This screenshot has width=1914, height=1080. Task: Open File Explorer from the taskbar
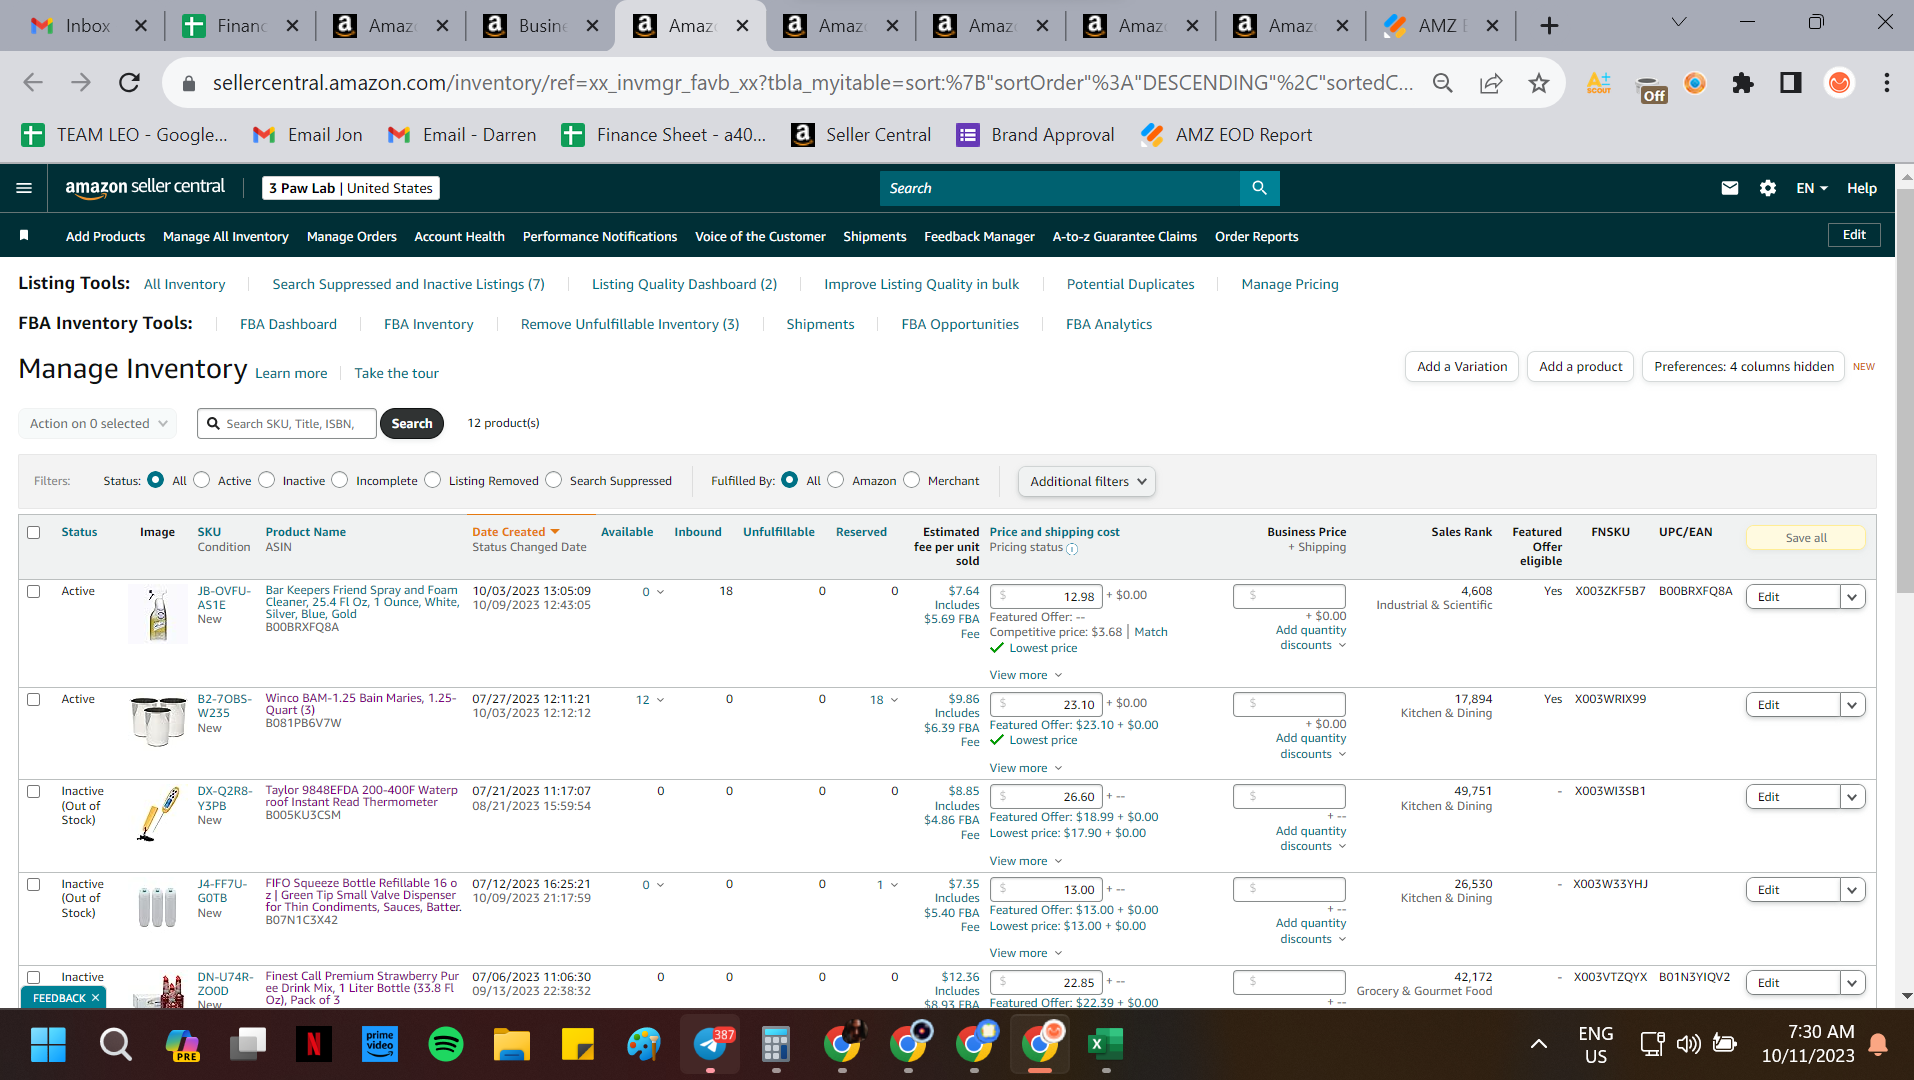[x=512, y=1045]
